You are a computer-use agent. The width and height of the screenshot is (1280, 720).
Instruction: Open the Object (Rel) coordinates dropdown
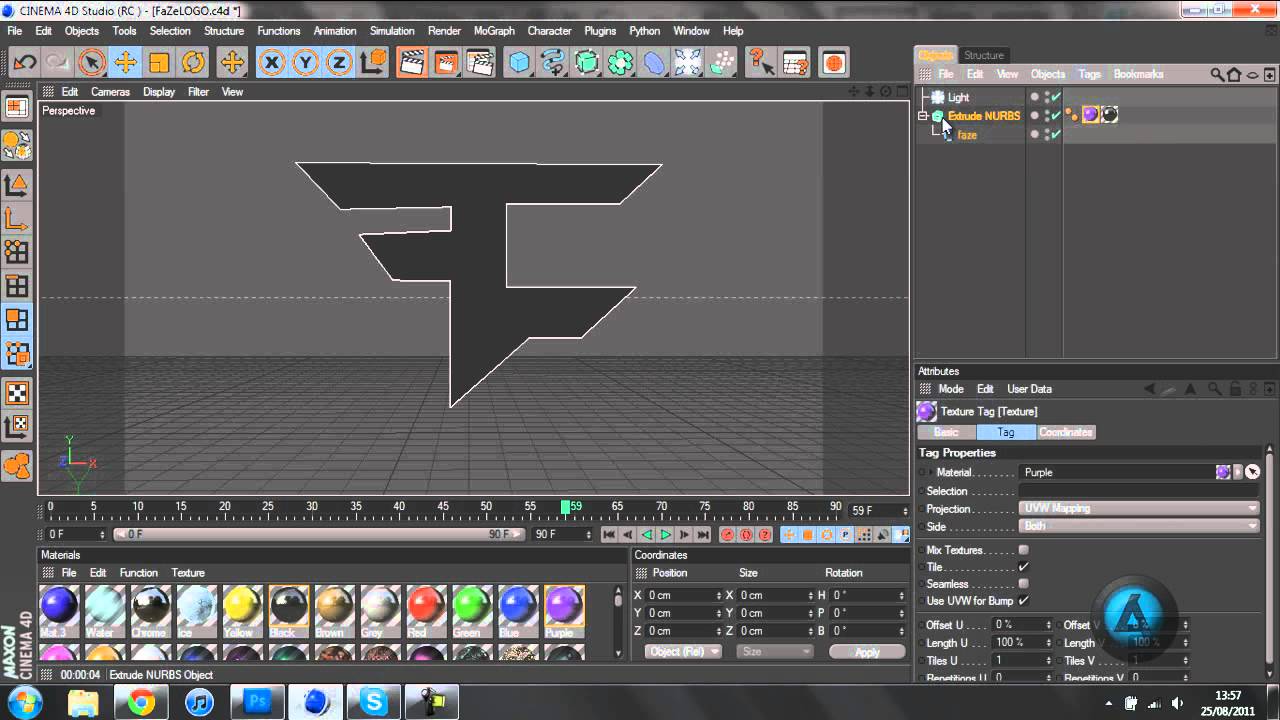click(x=683, y=652)
